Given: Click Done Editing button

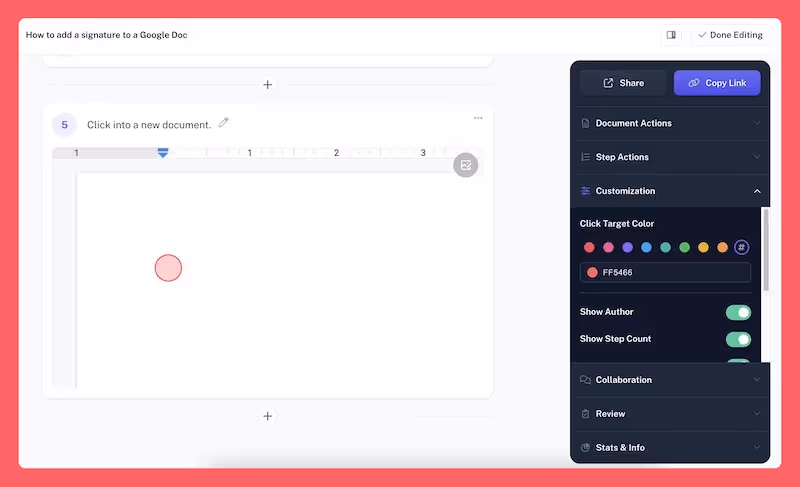Looking at the screenshot, I should point(730,35).
